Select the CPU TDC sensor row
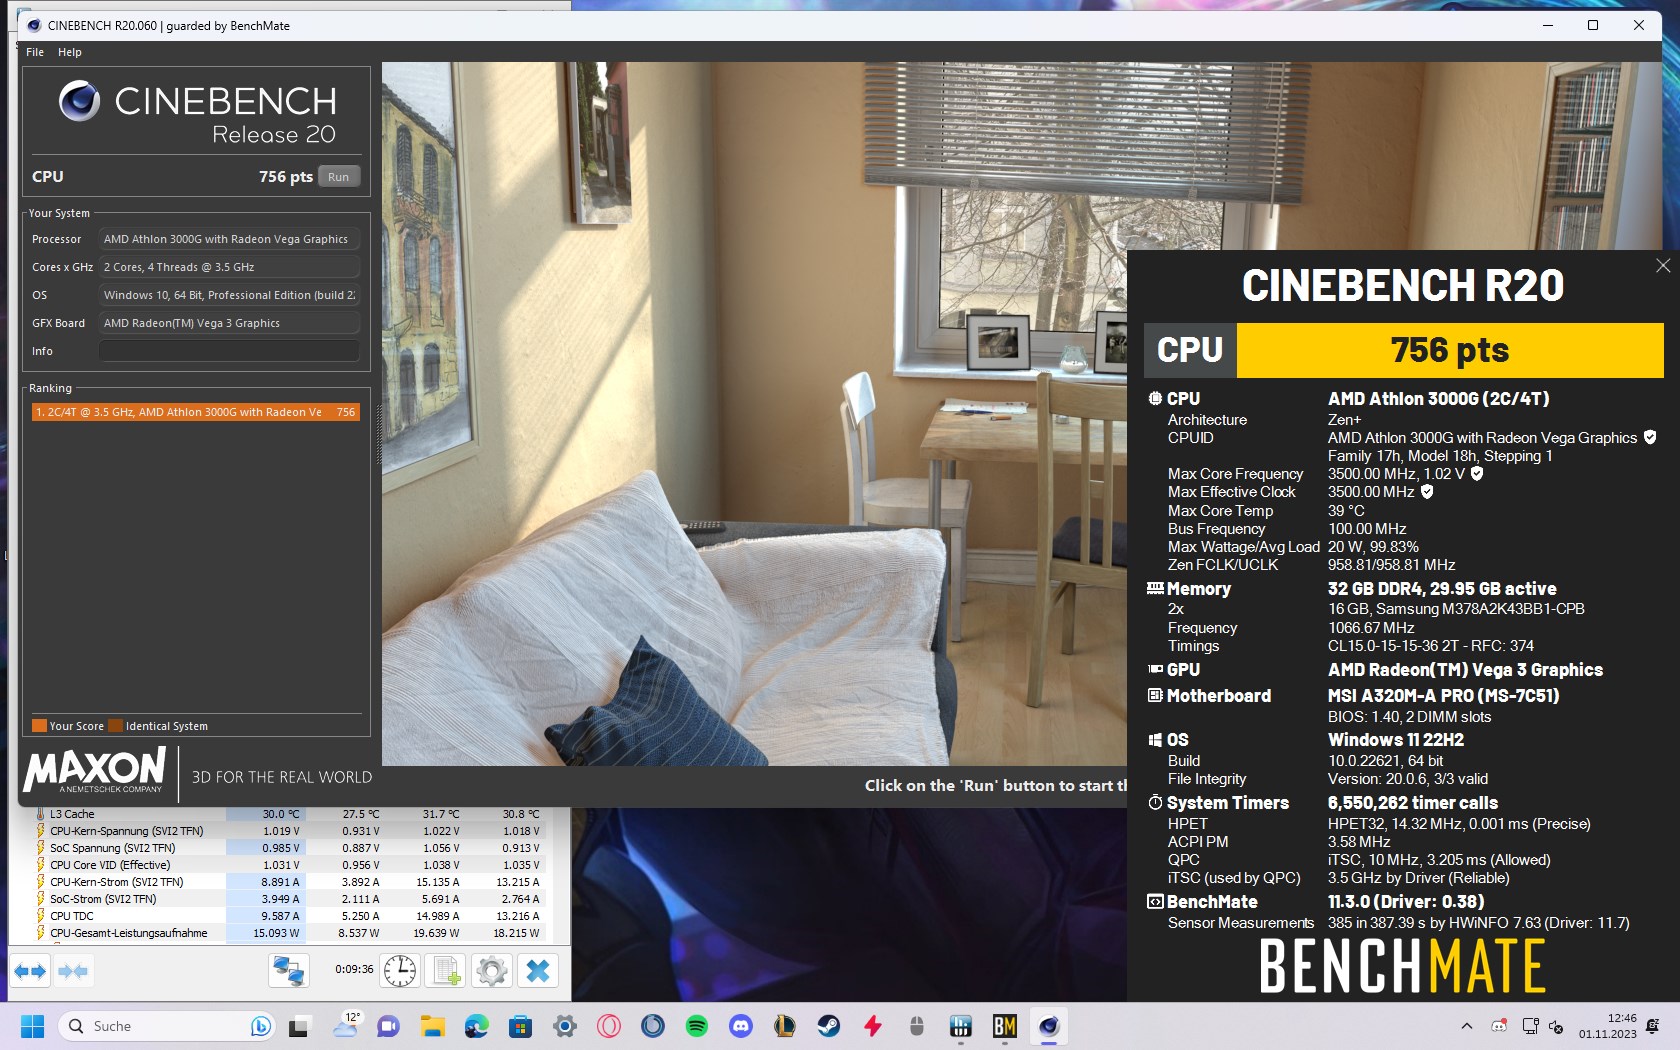1680x1050 pixels. (x=289, y=916)
